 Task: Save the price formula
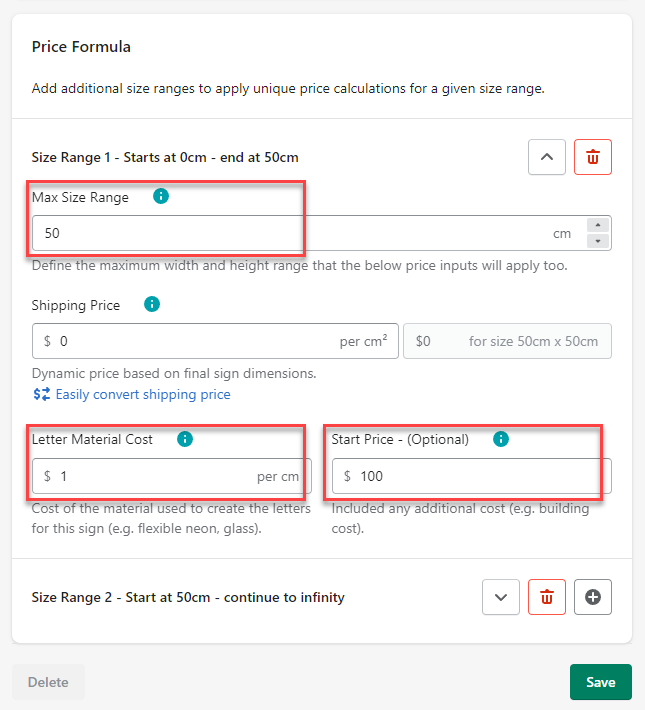(600, 682)
